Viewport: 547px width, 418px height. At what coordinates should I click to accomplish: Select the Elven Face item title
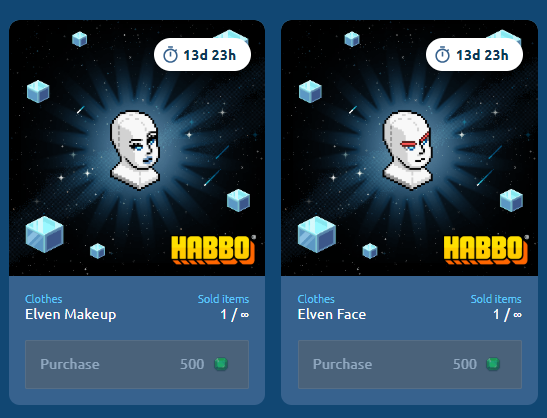coord(332,315)
